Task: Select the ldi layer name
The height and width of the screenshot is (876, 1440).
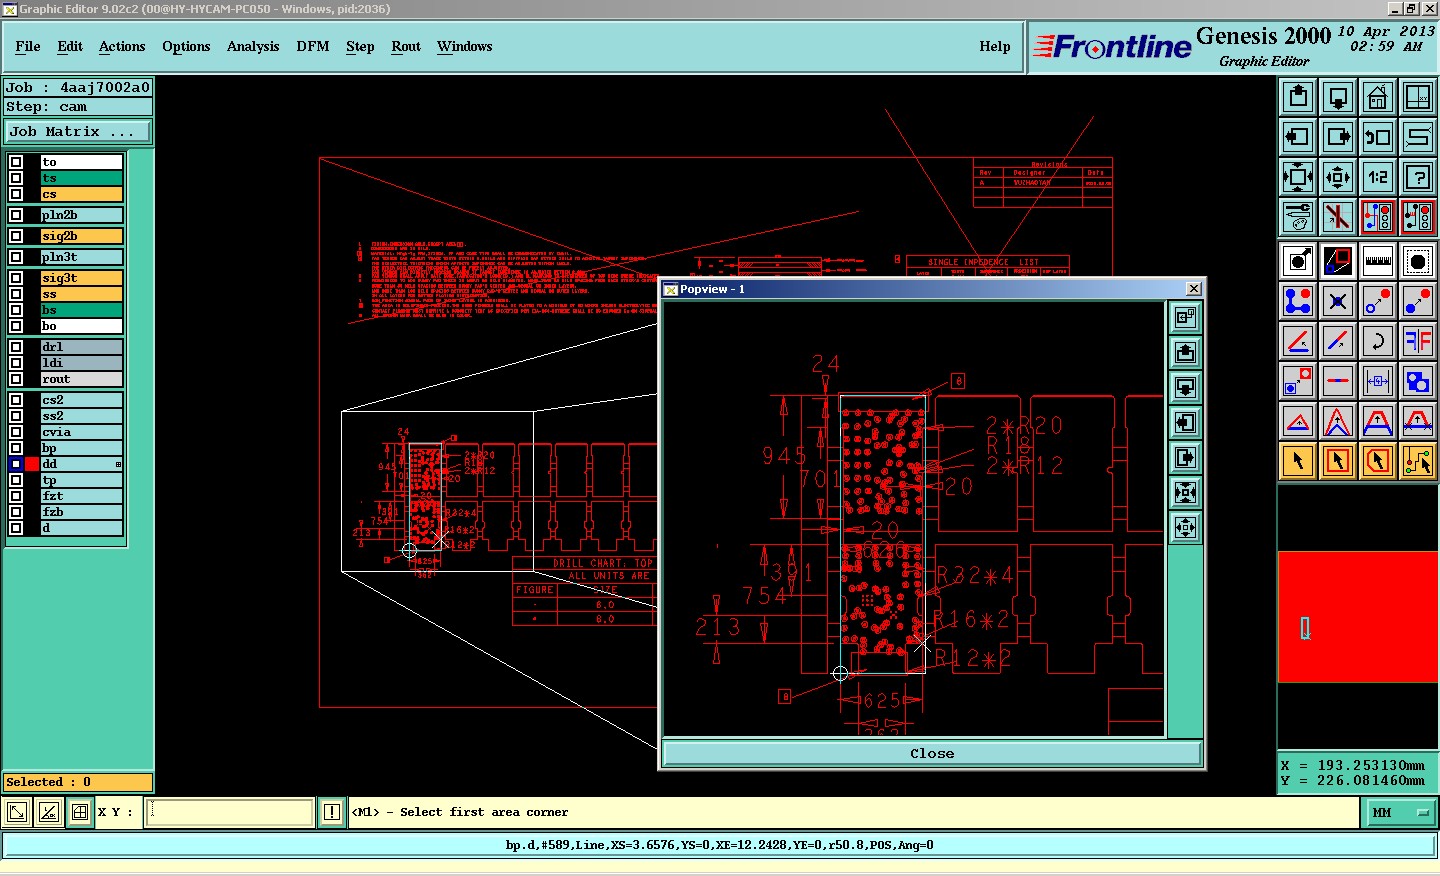Action: (x=81, y=363)
